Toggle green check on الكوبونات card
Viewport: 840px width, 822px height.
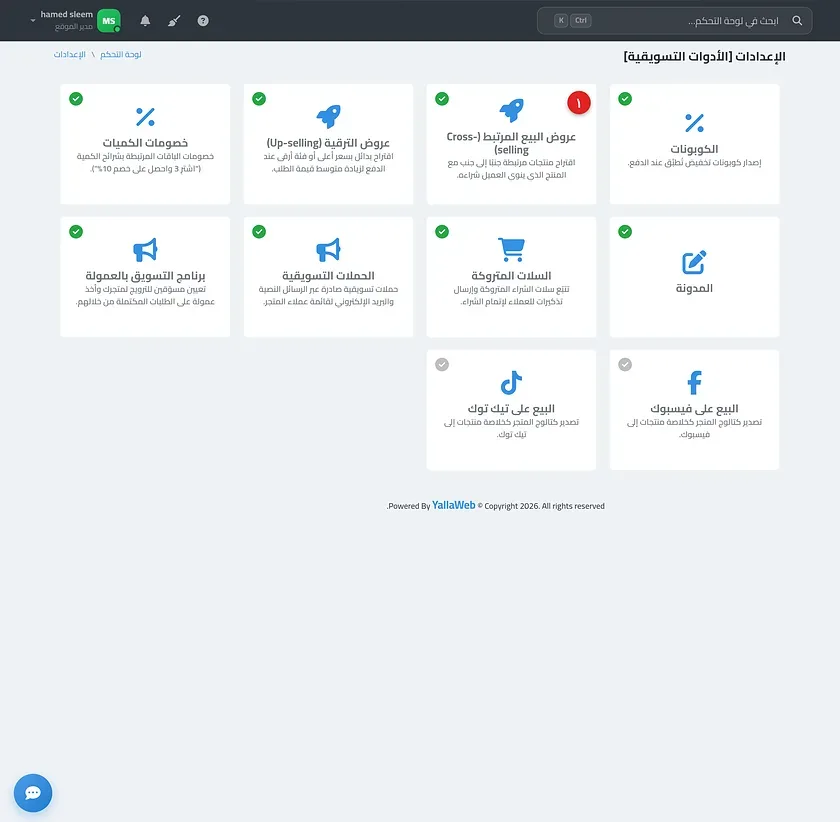pos(625,99)
